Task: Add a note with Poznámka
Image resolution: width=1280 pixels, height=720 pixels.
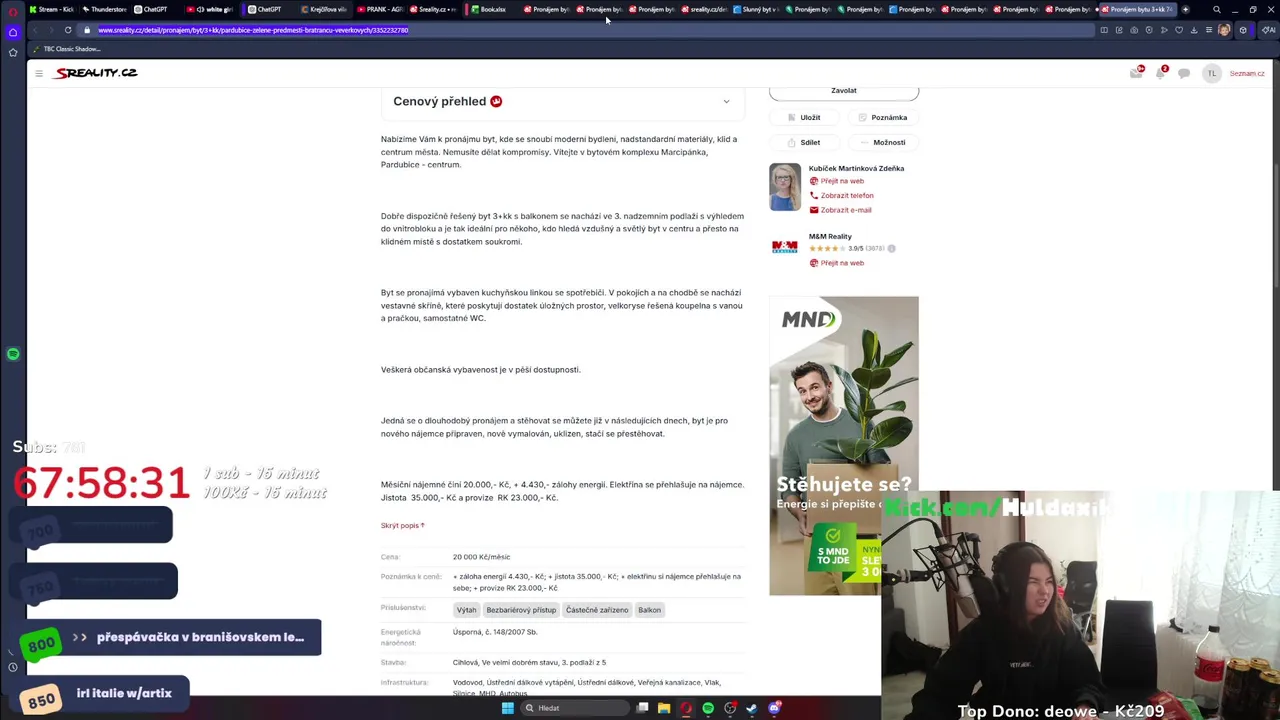Action: 882,117
